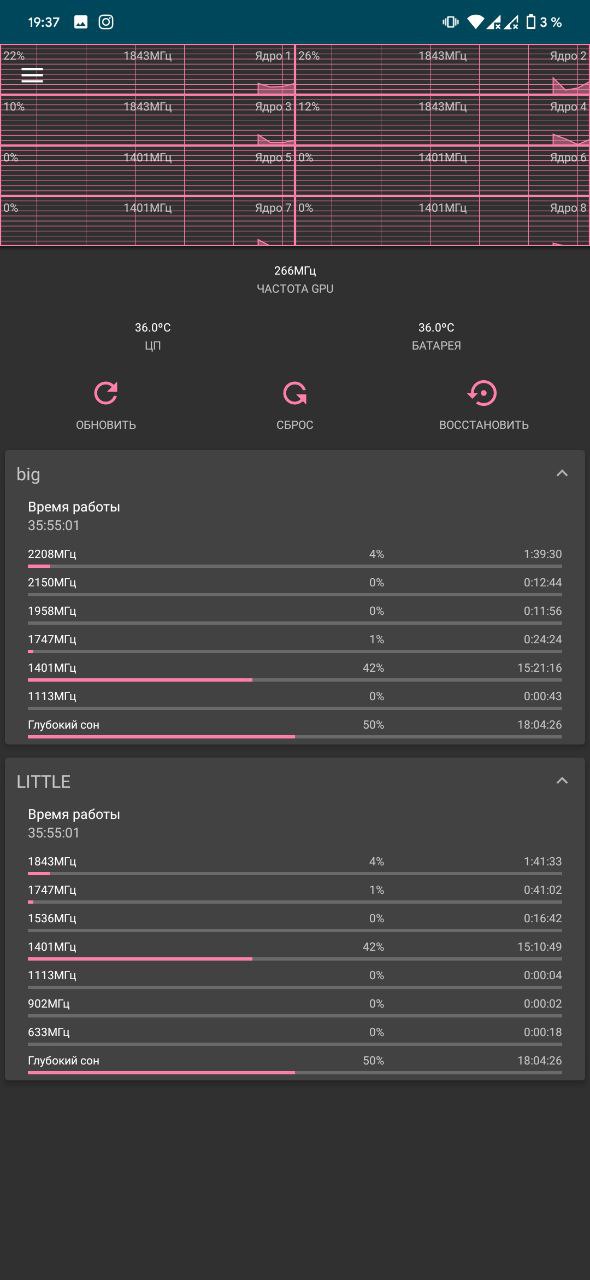The width and height of the screenshot is (590, 1280).
Task: Open the Instagram notification icon
Action: pos(106,22)
